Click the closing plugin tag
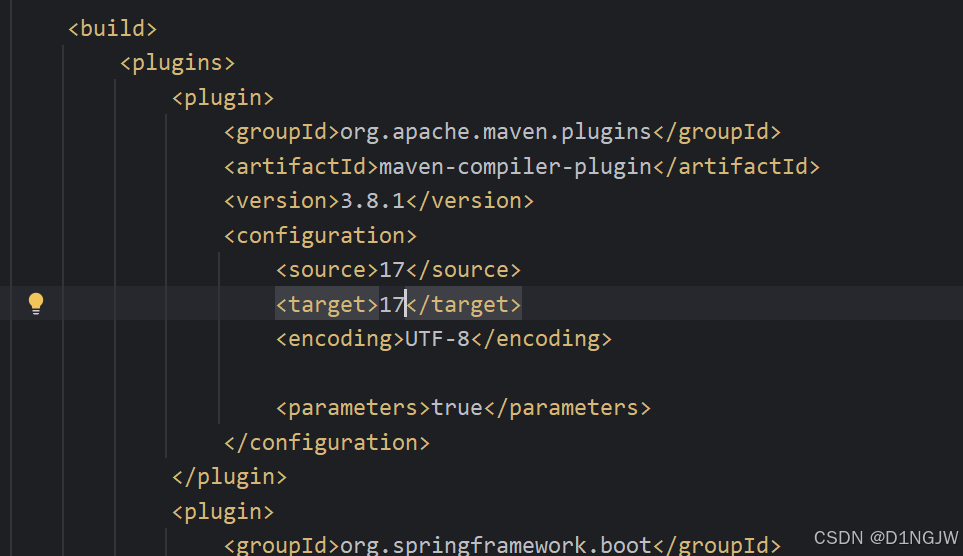The image size is (963, 556). (230, 477)
